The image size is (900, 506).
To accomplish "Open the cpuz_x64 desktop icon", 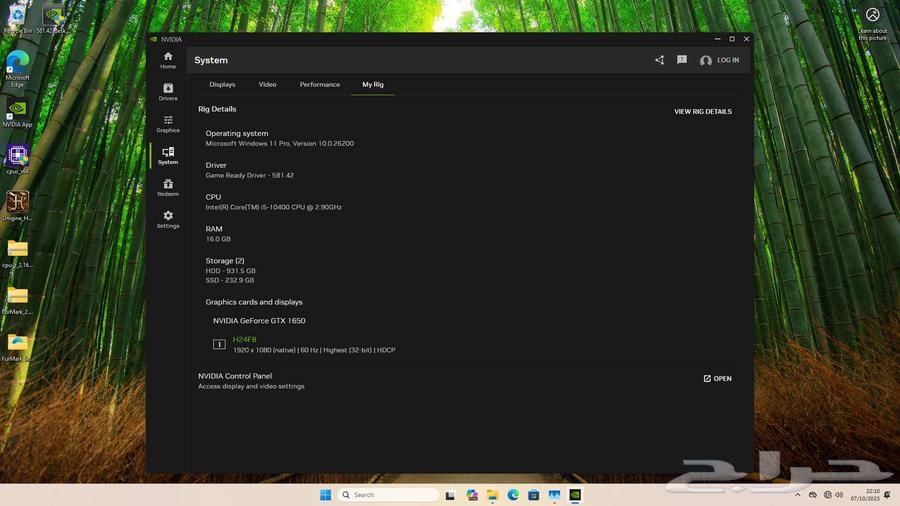I will (17, 159).
